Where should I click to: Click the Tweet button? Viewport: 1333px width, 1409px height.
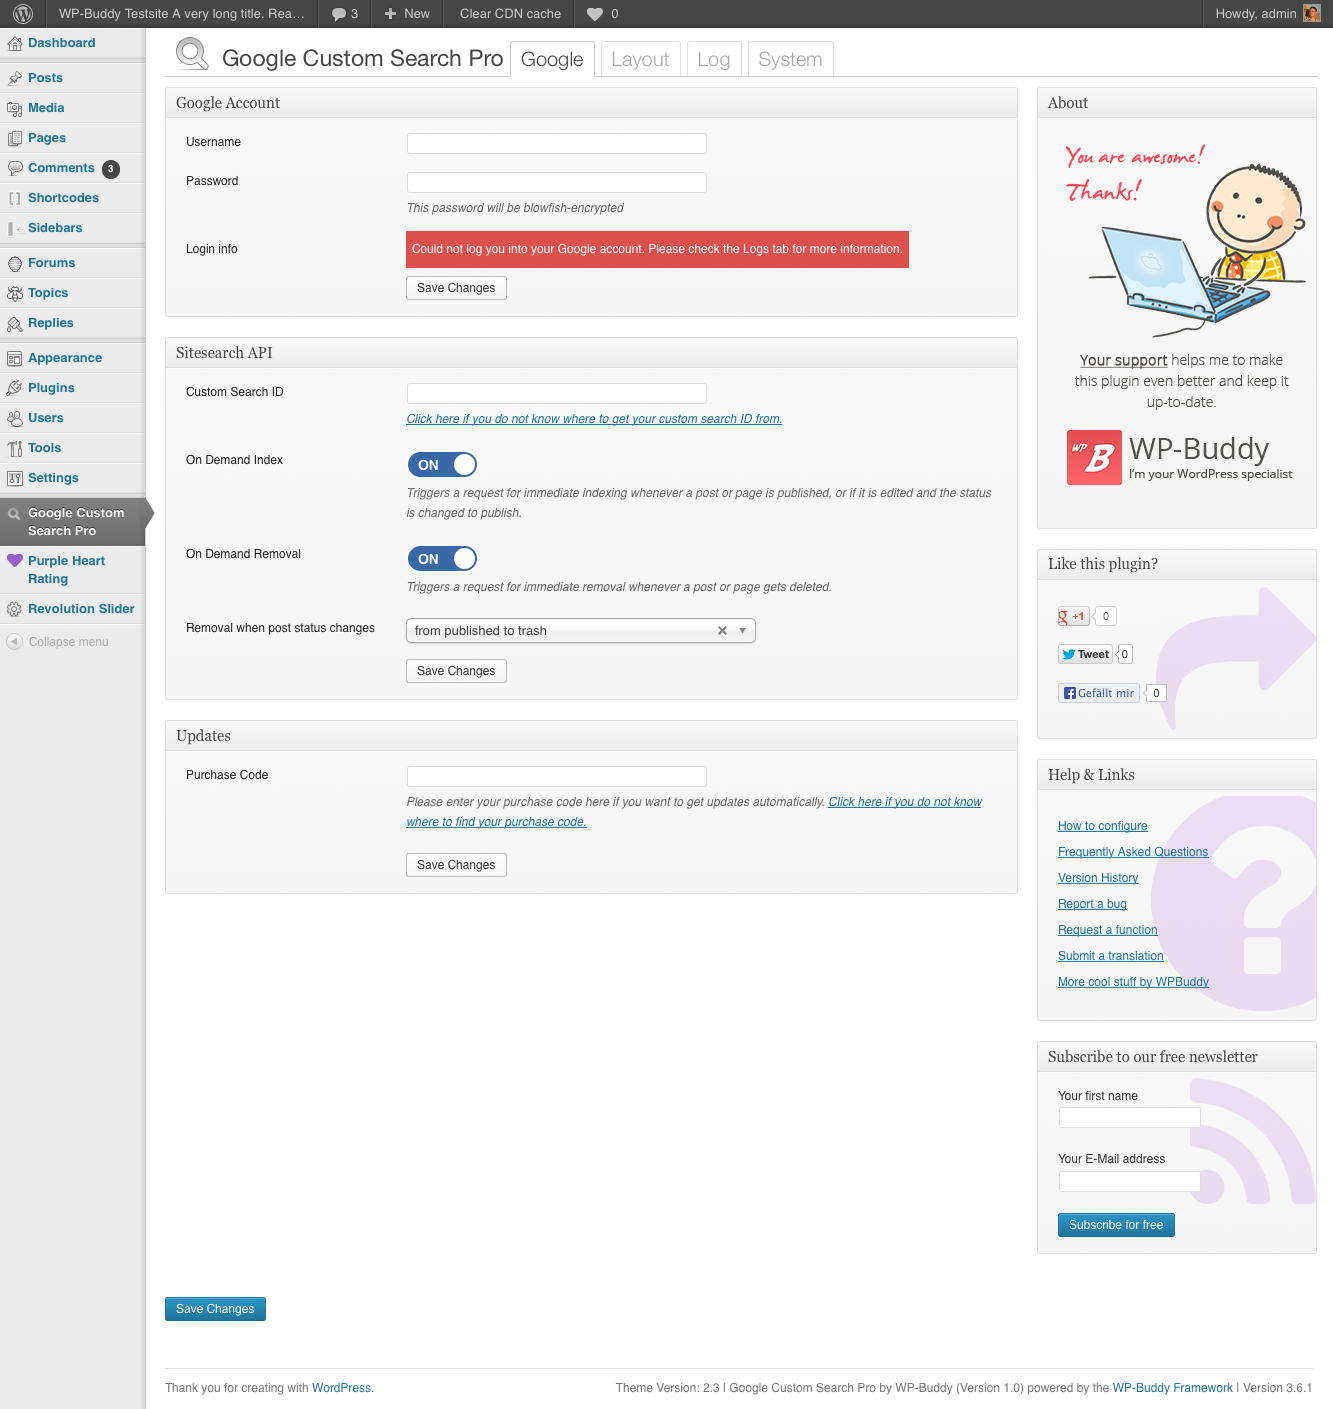pos(1085,654)
